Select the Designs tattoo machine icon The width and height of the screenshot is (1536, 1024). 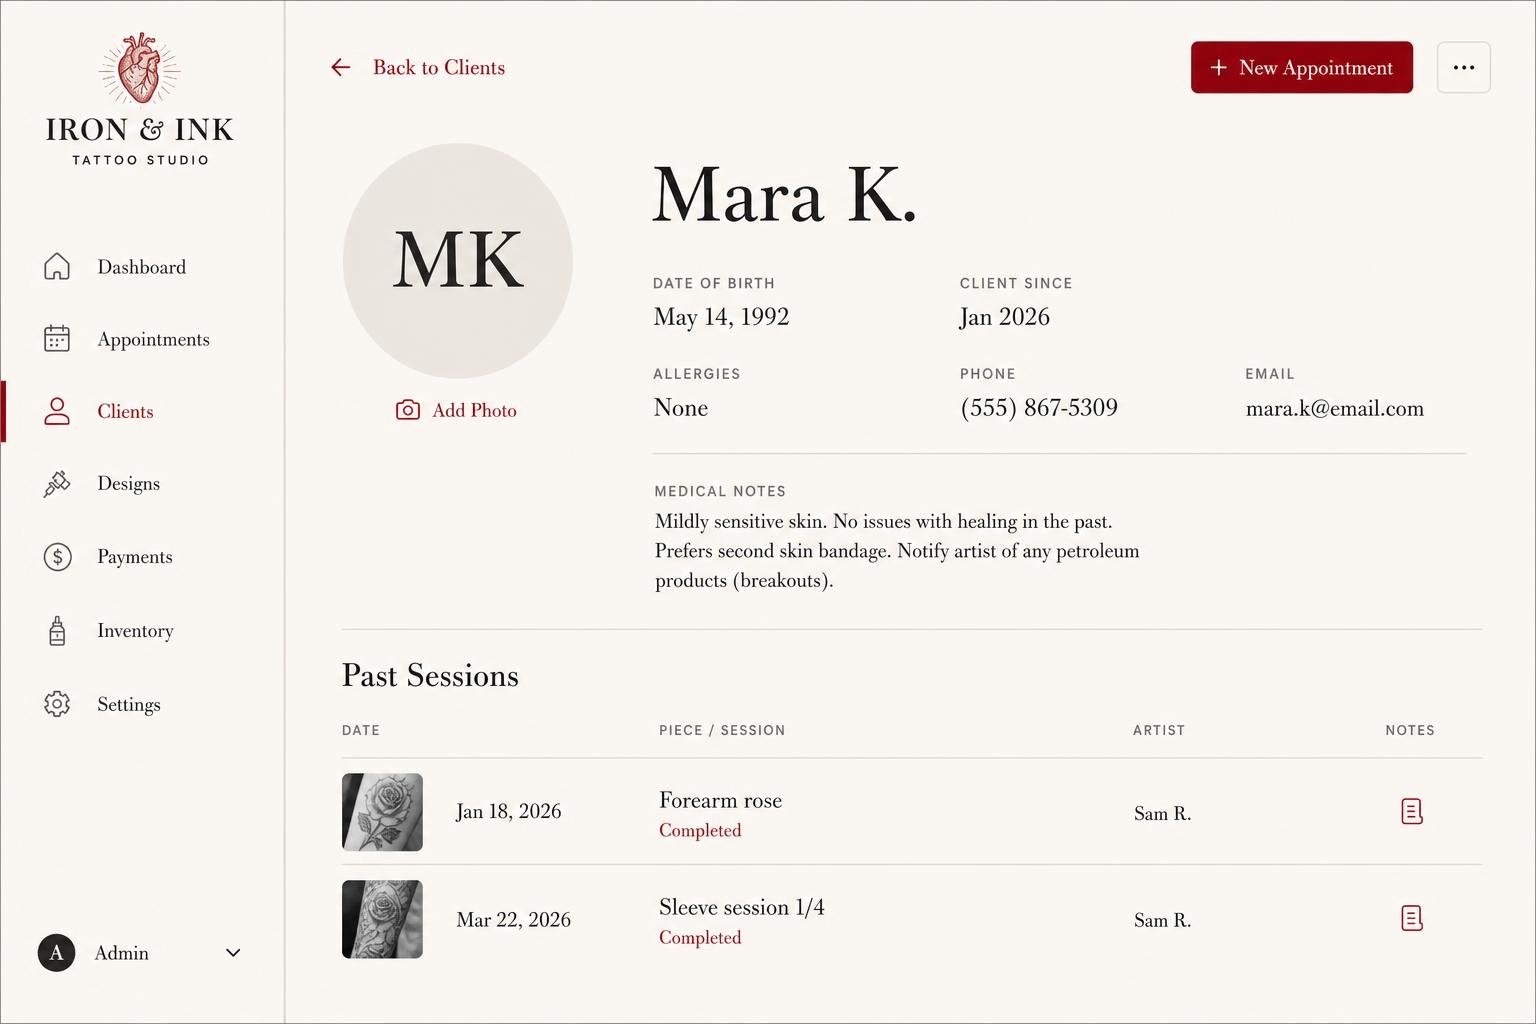point(57,483)
